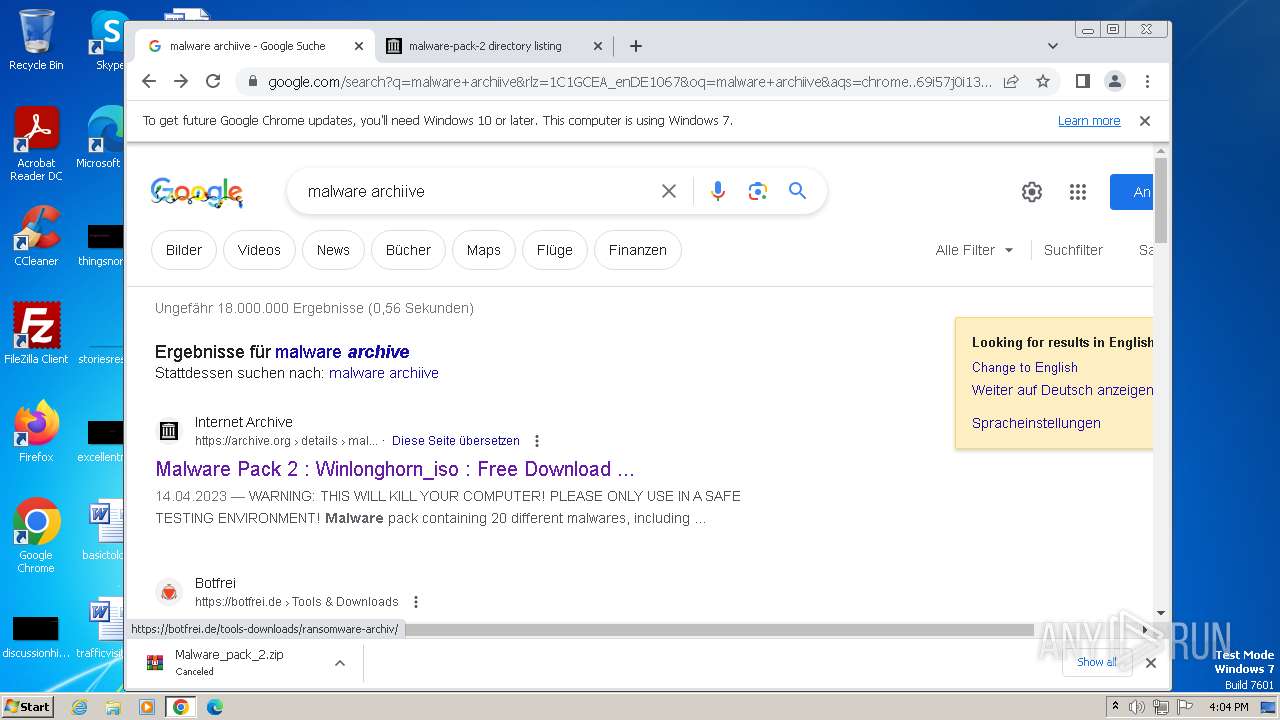Open the Recycle Bin desktop icon
Viewport: 1280px width, 720px height.
(x=36, y=40)
